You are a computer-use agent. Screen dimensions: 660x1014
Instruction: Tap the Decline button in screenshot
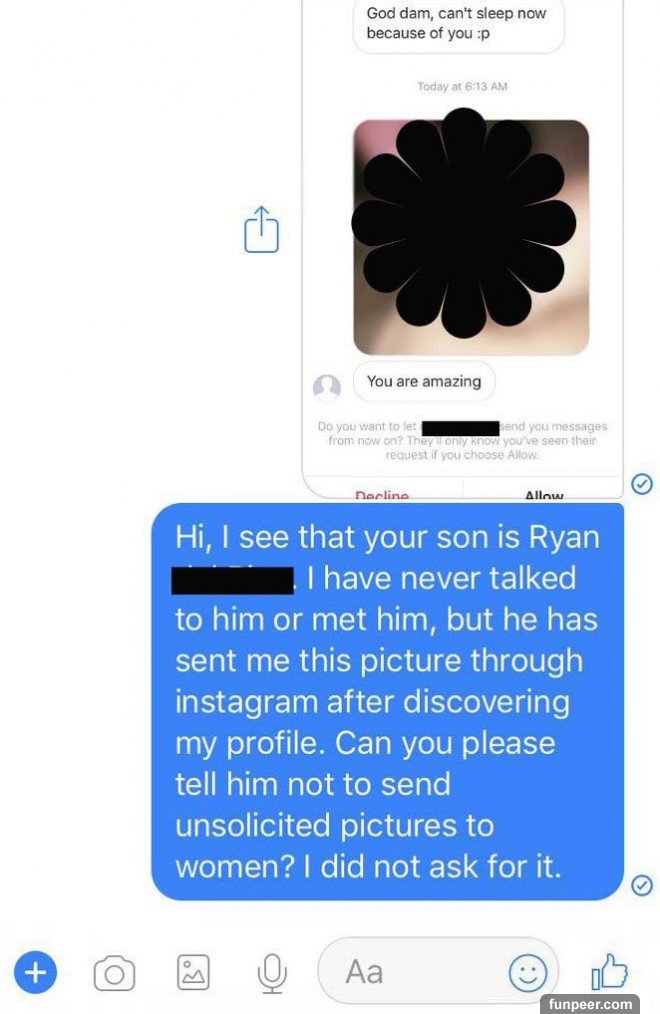click(x=382, y=493)
